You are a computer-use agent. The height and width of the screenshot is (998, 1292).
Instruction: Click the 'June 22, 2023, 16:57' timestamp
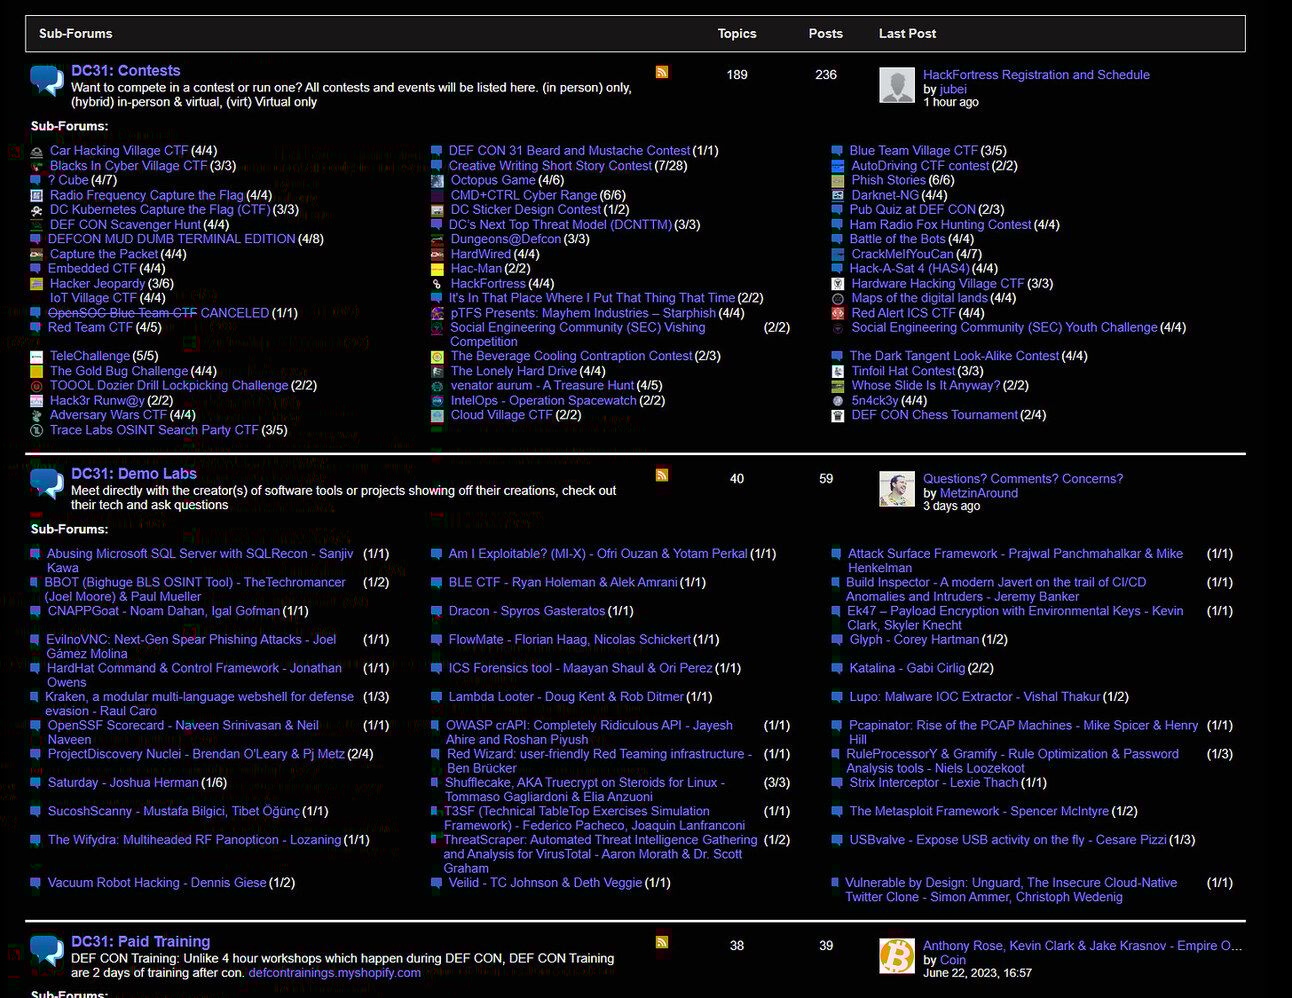click(978, 973)
